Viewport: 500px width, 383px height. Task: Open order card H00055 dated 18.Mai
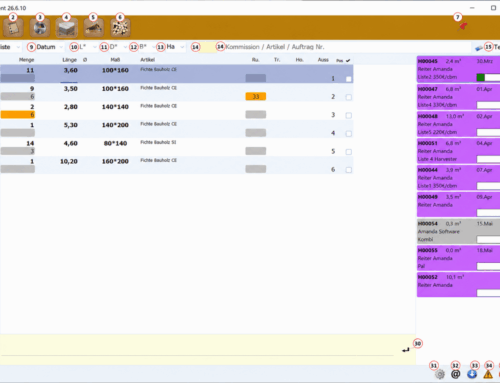458,258
